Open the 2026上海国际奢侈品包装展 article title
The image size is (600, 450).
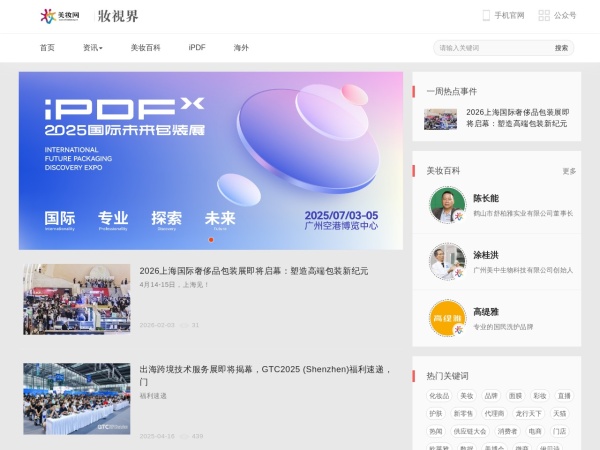tap(254, 271)
